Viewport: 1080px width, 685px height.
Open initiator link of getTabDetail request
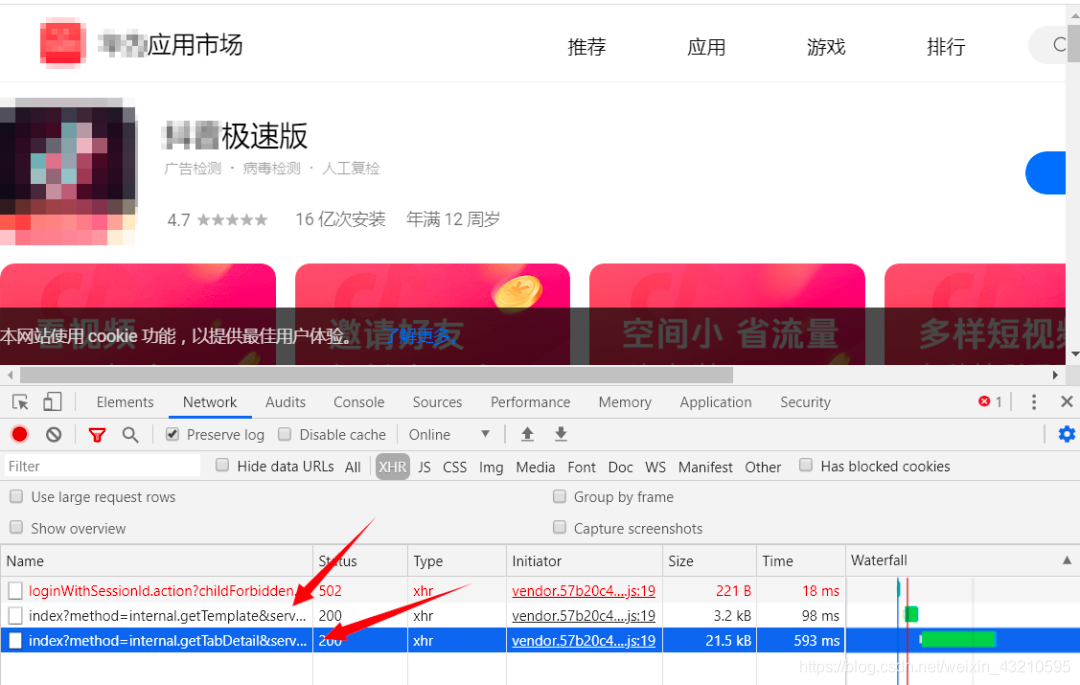point(583,640)
